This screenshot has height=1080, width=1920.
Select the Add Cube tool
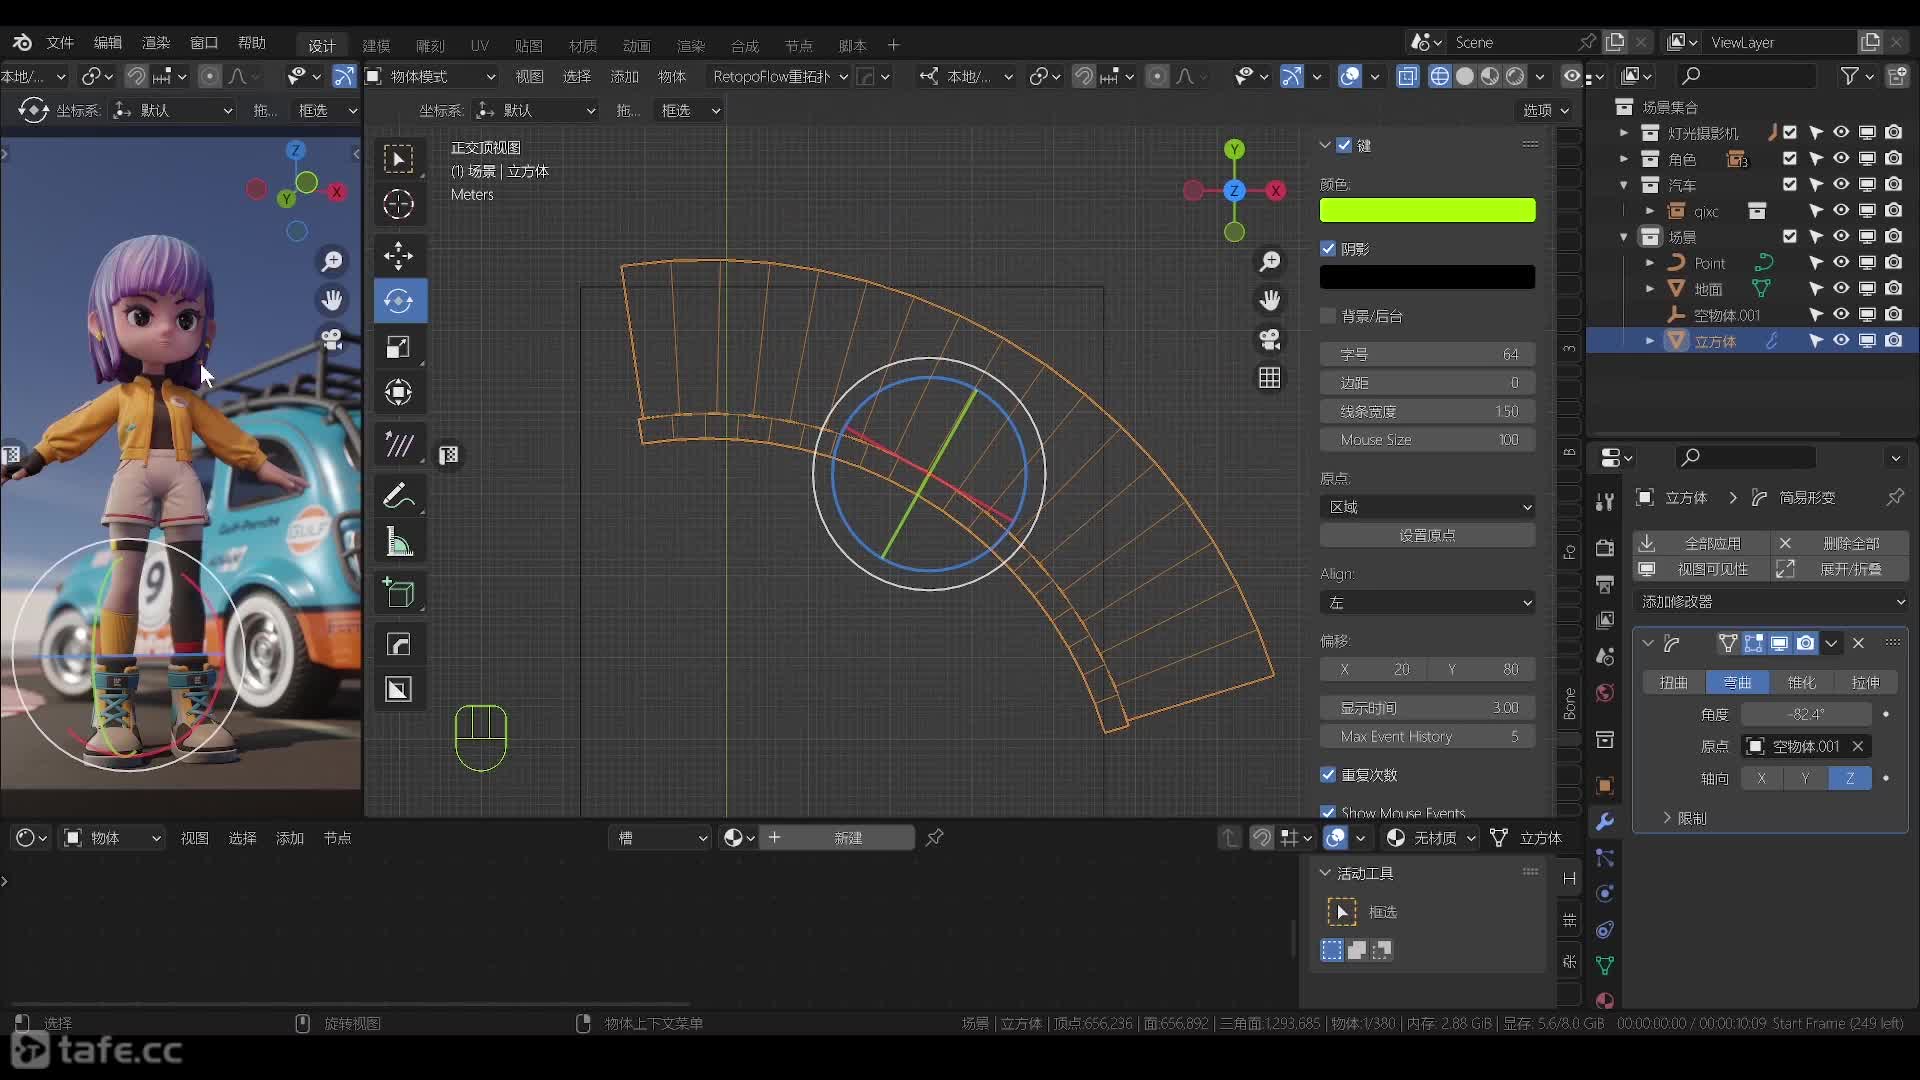(x=399, y=594)
